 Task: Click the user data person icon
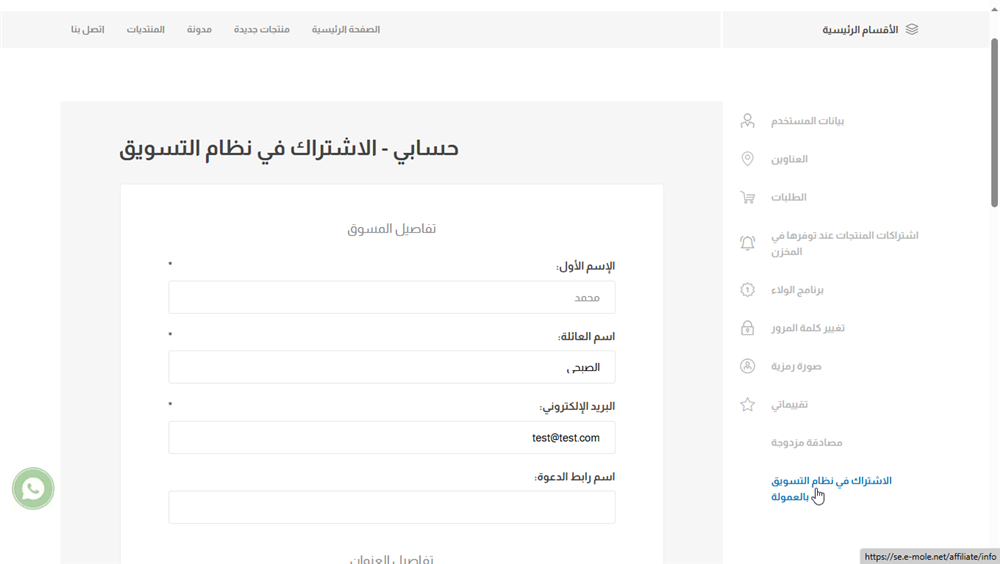pos(747,121)
